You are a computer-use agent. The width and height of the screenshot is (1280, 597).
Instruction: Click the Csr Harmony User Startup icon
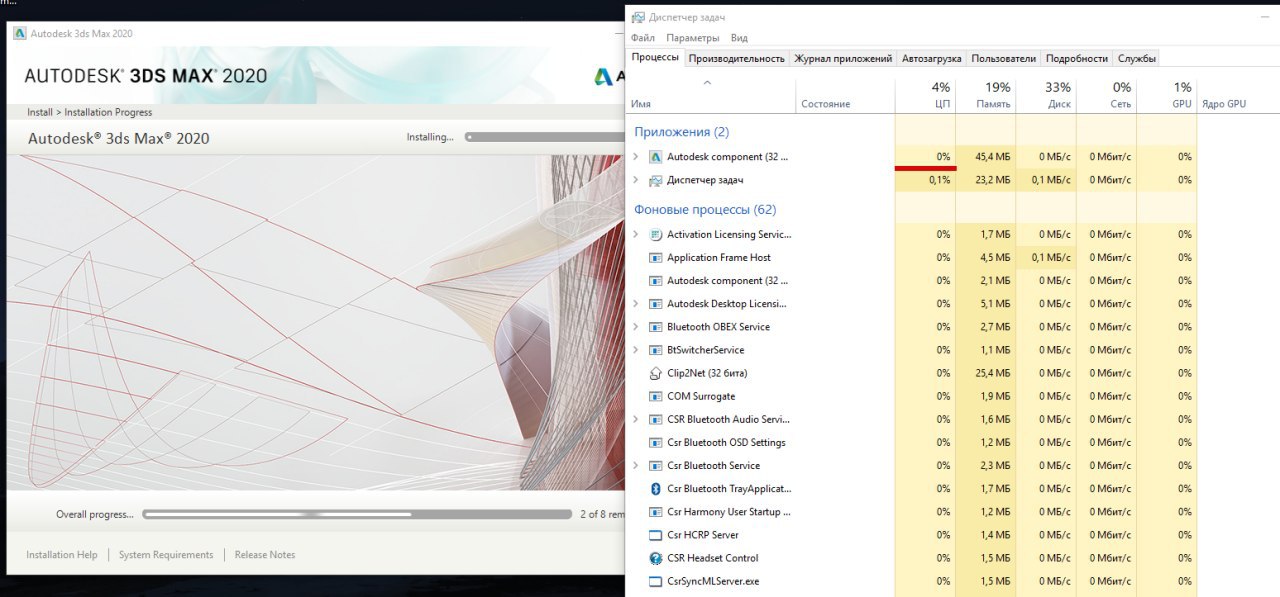coord(656,512)
